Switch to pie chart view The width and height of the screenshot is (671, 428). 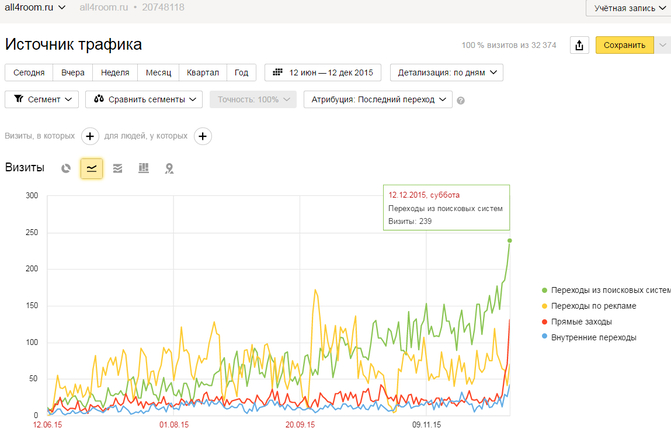click(66, 169)
